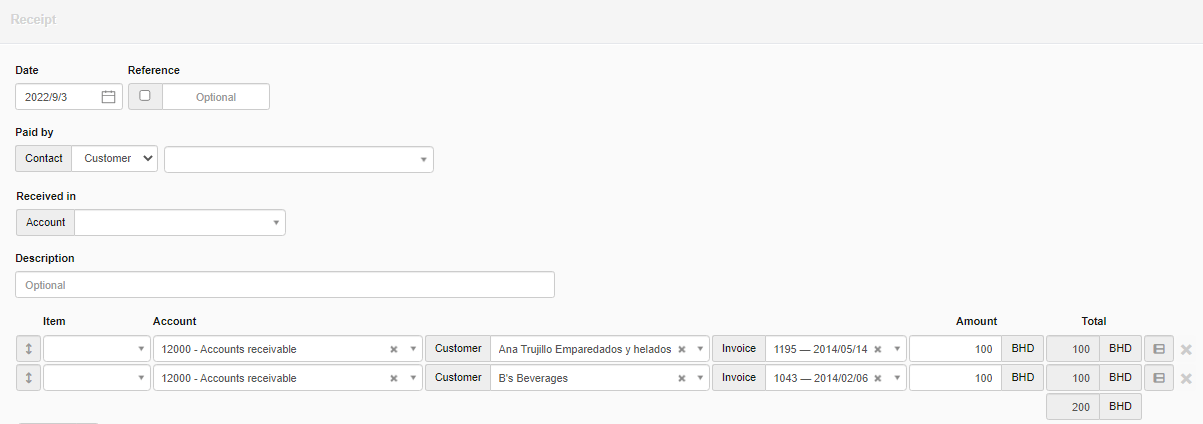
Task: Click Amount field in Ana Trujillo row
Action: 956,349
